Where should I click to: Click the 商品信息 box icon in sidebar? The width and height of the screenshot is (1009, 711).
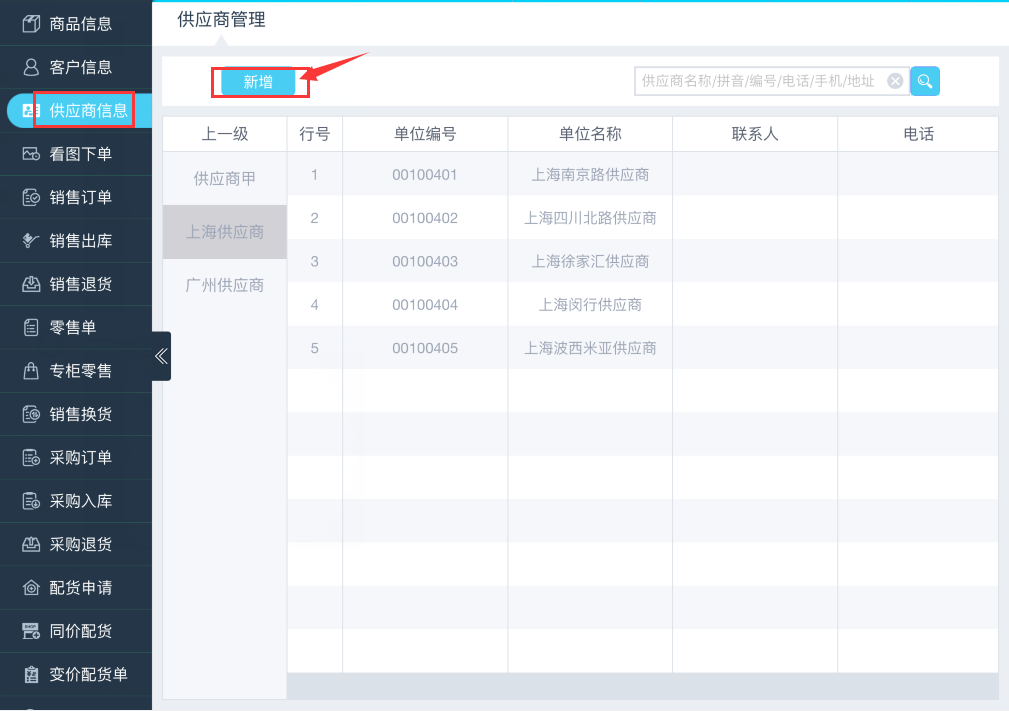pos(31,24)
